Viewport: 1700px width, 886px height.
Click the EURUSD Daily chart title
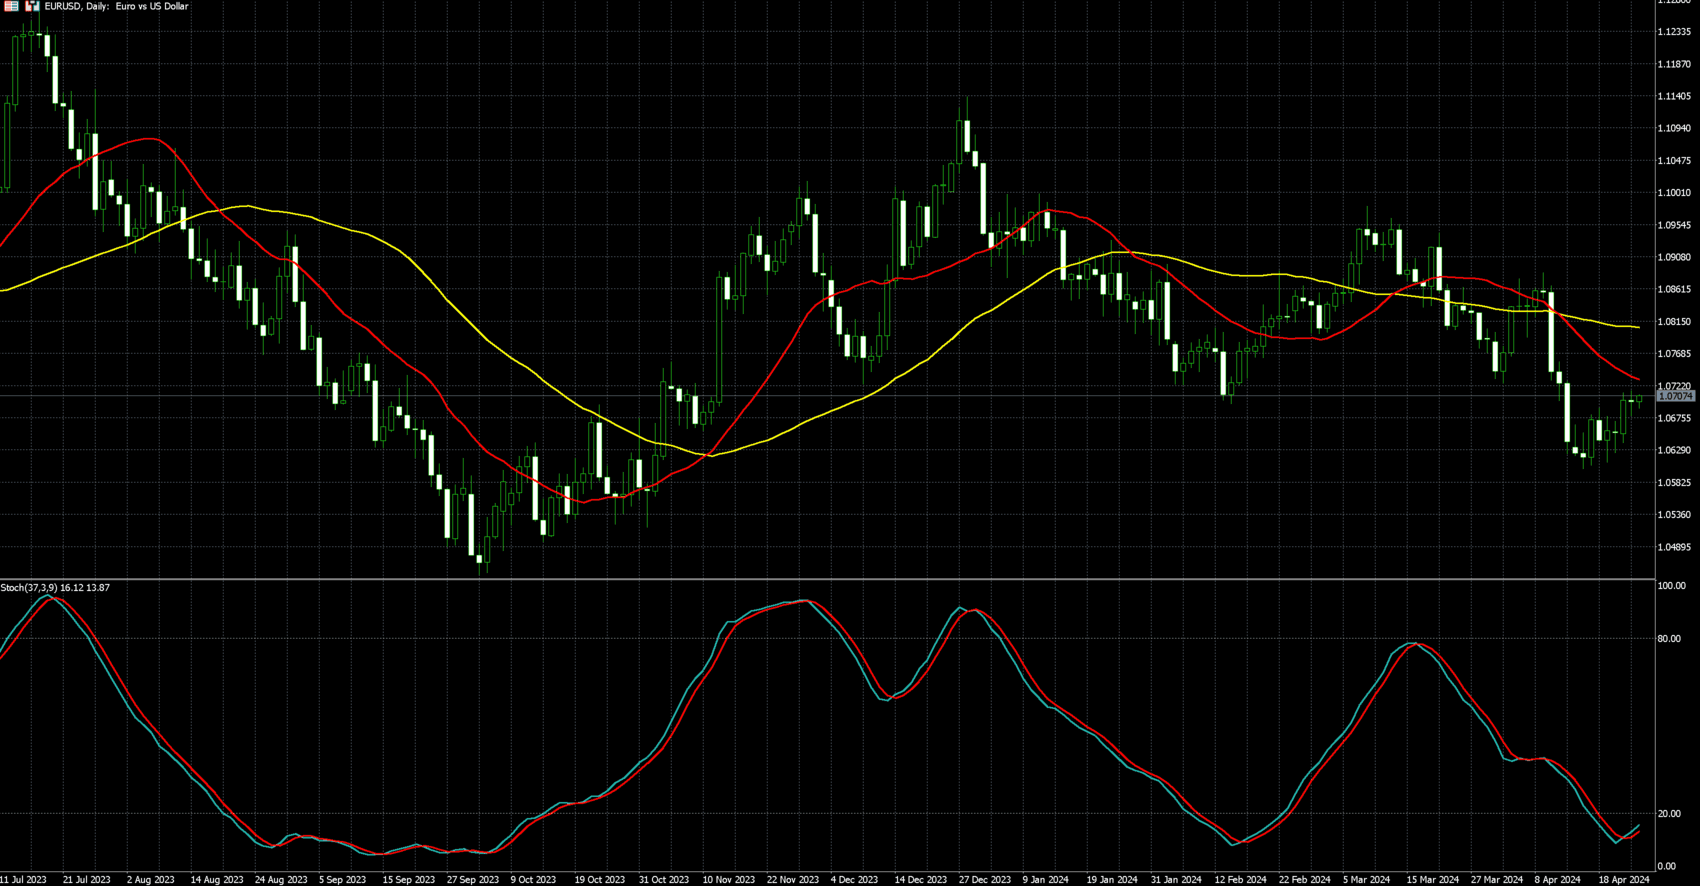tap(116, 6)
